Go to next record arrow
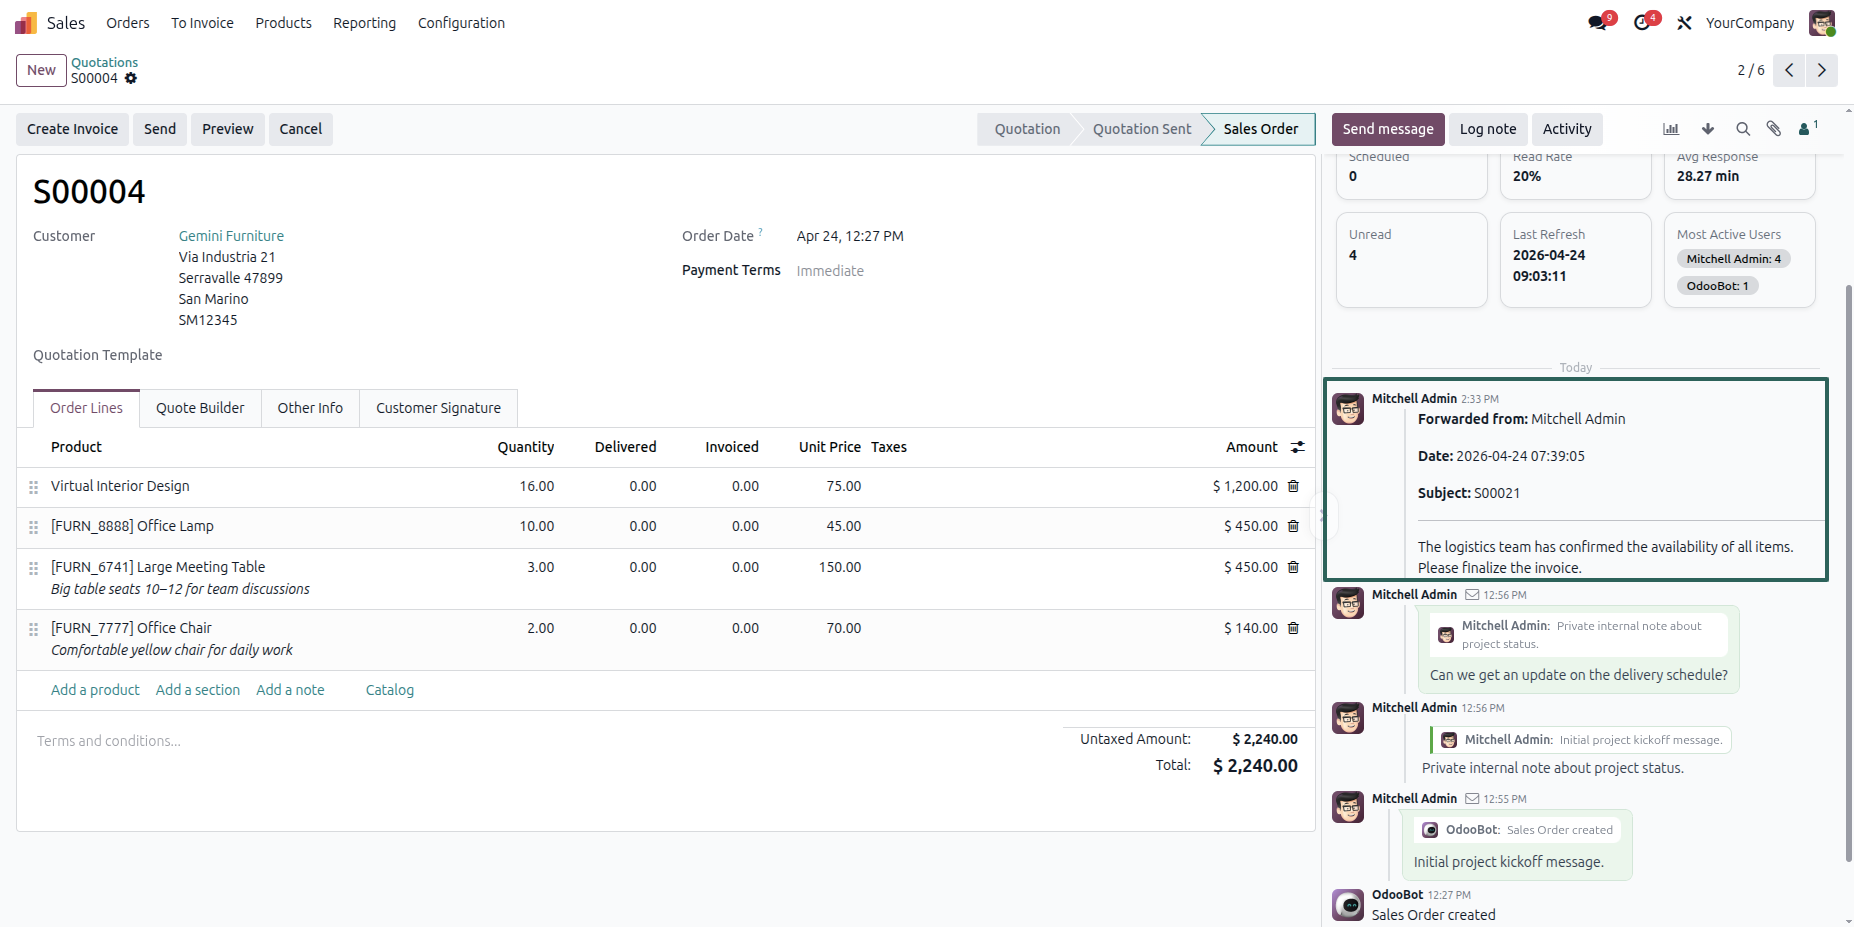The height and width of the screenshot is (927, 1854). [x=1821, y=70]
